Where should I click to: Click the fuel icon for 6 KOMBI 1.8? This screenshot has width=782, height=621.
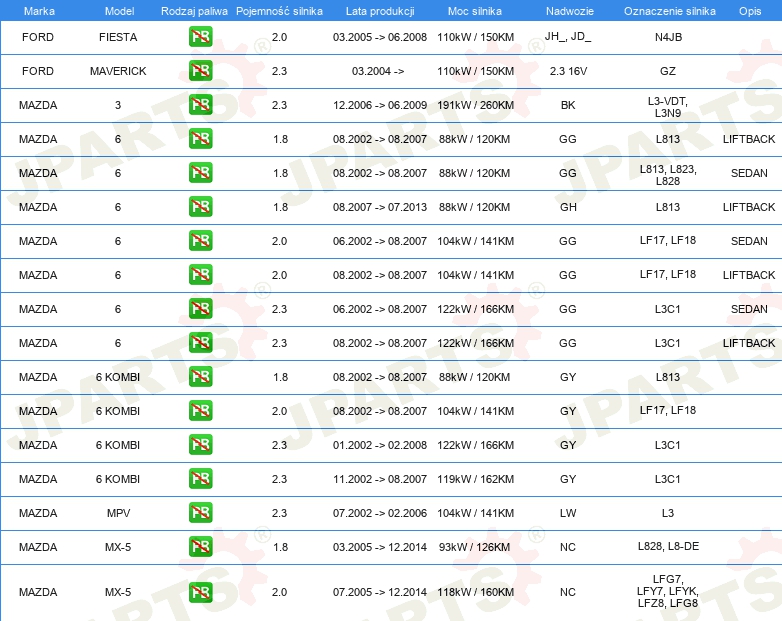(200, 377)
